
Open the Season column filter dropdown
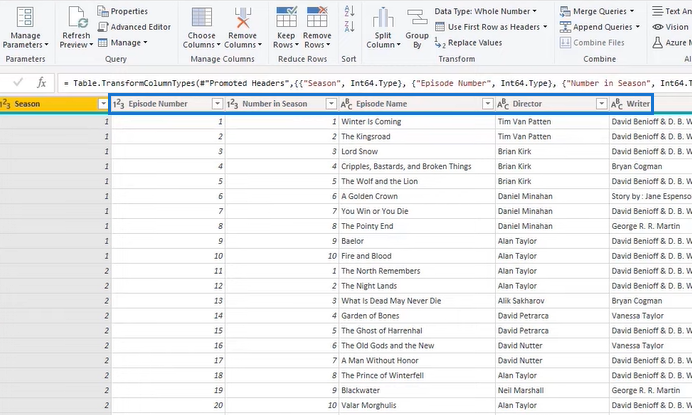(x=103, y=104)
